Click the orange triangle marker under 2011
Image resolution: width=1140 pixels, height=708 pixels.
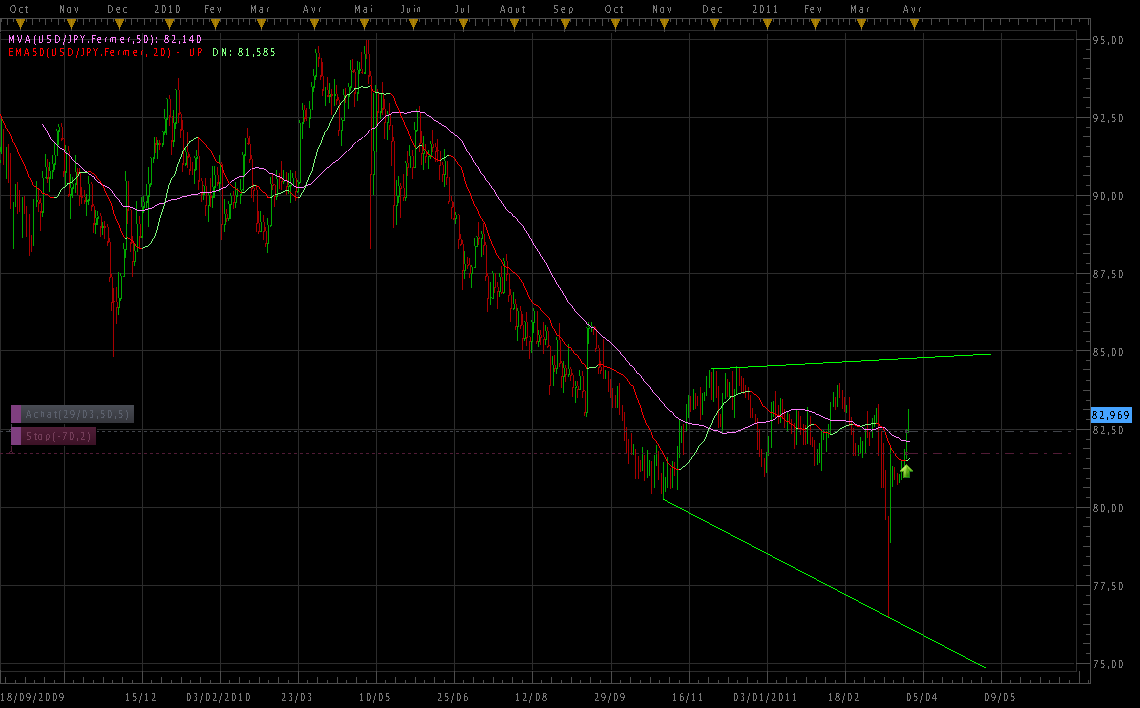click(x=765, y=23)
